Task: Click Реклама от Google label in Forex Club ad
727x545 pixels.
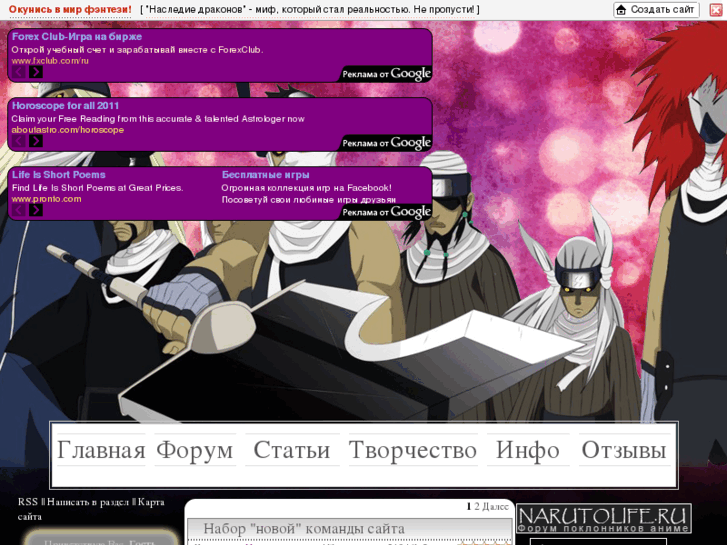Action: [x=387, y=74]
